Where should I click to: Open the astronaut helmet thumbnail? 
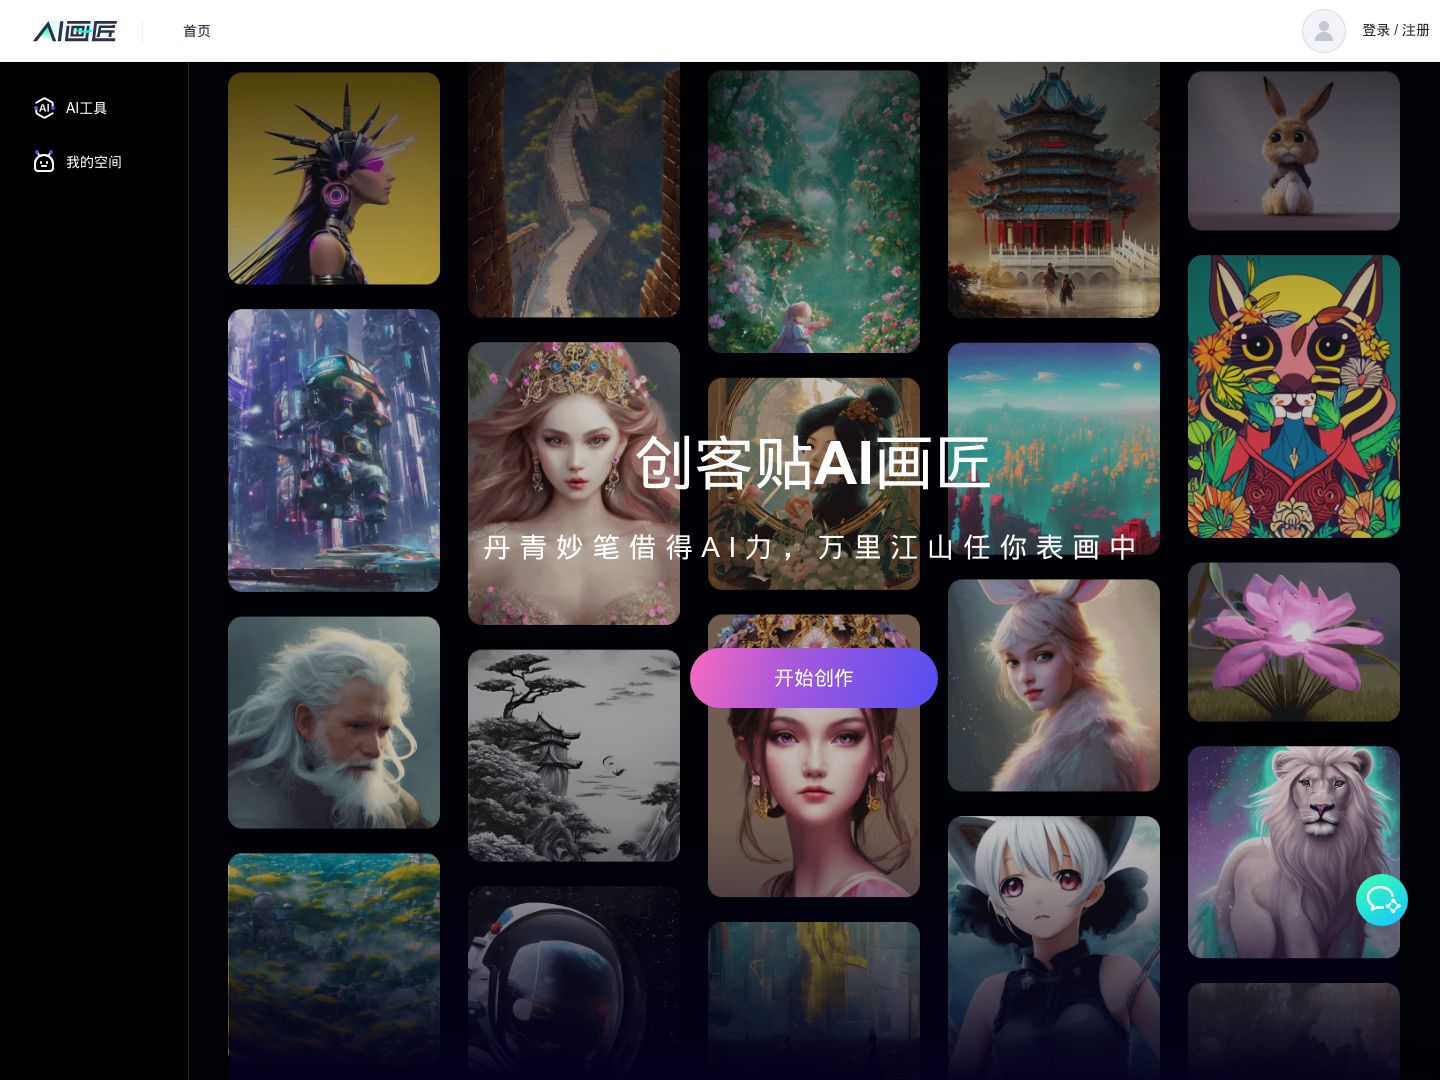[x=574, y=982]
